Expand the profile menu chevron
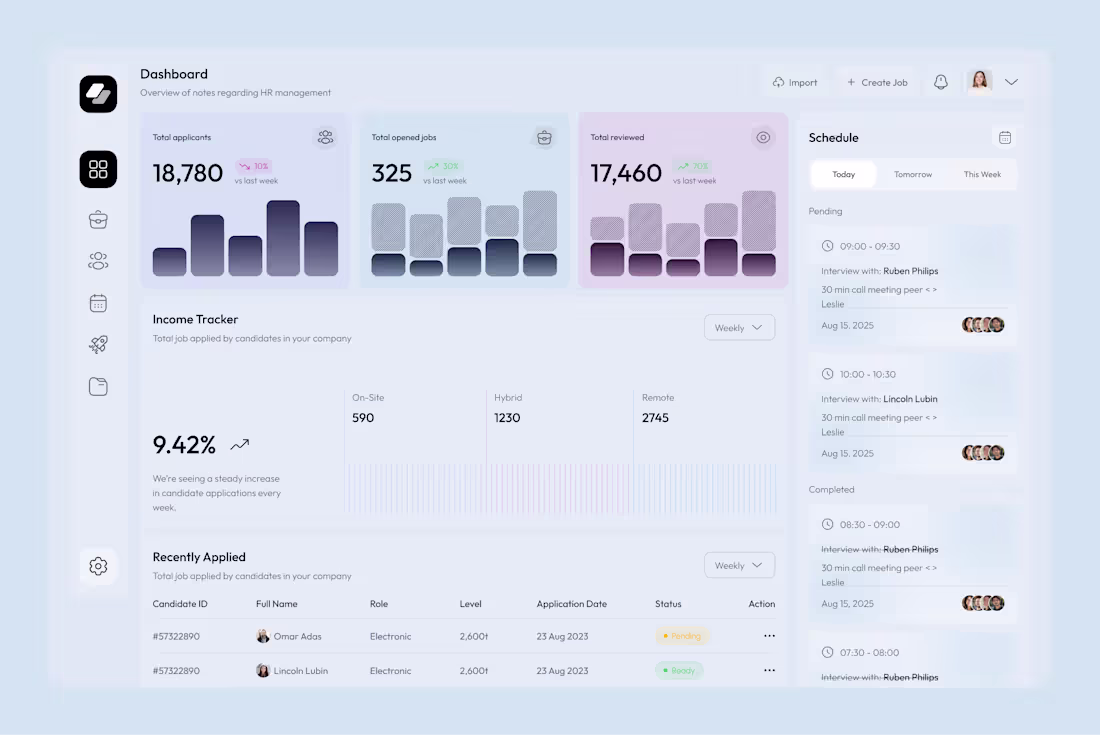This screenshot has height=735, width=1100. point(1011,82)
